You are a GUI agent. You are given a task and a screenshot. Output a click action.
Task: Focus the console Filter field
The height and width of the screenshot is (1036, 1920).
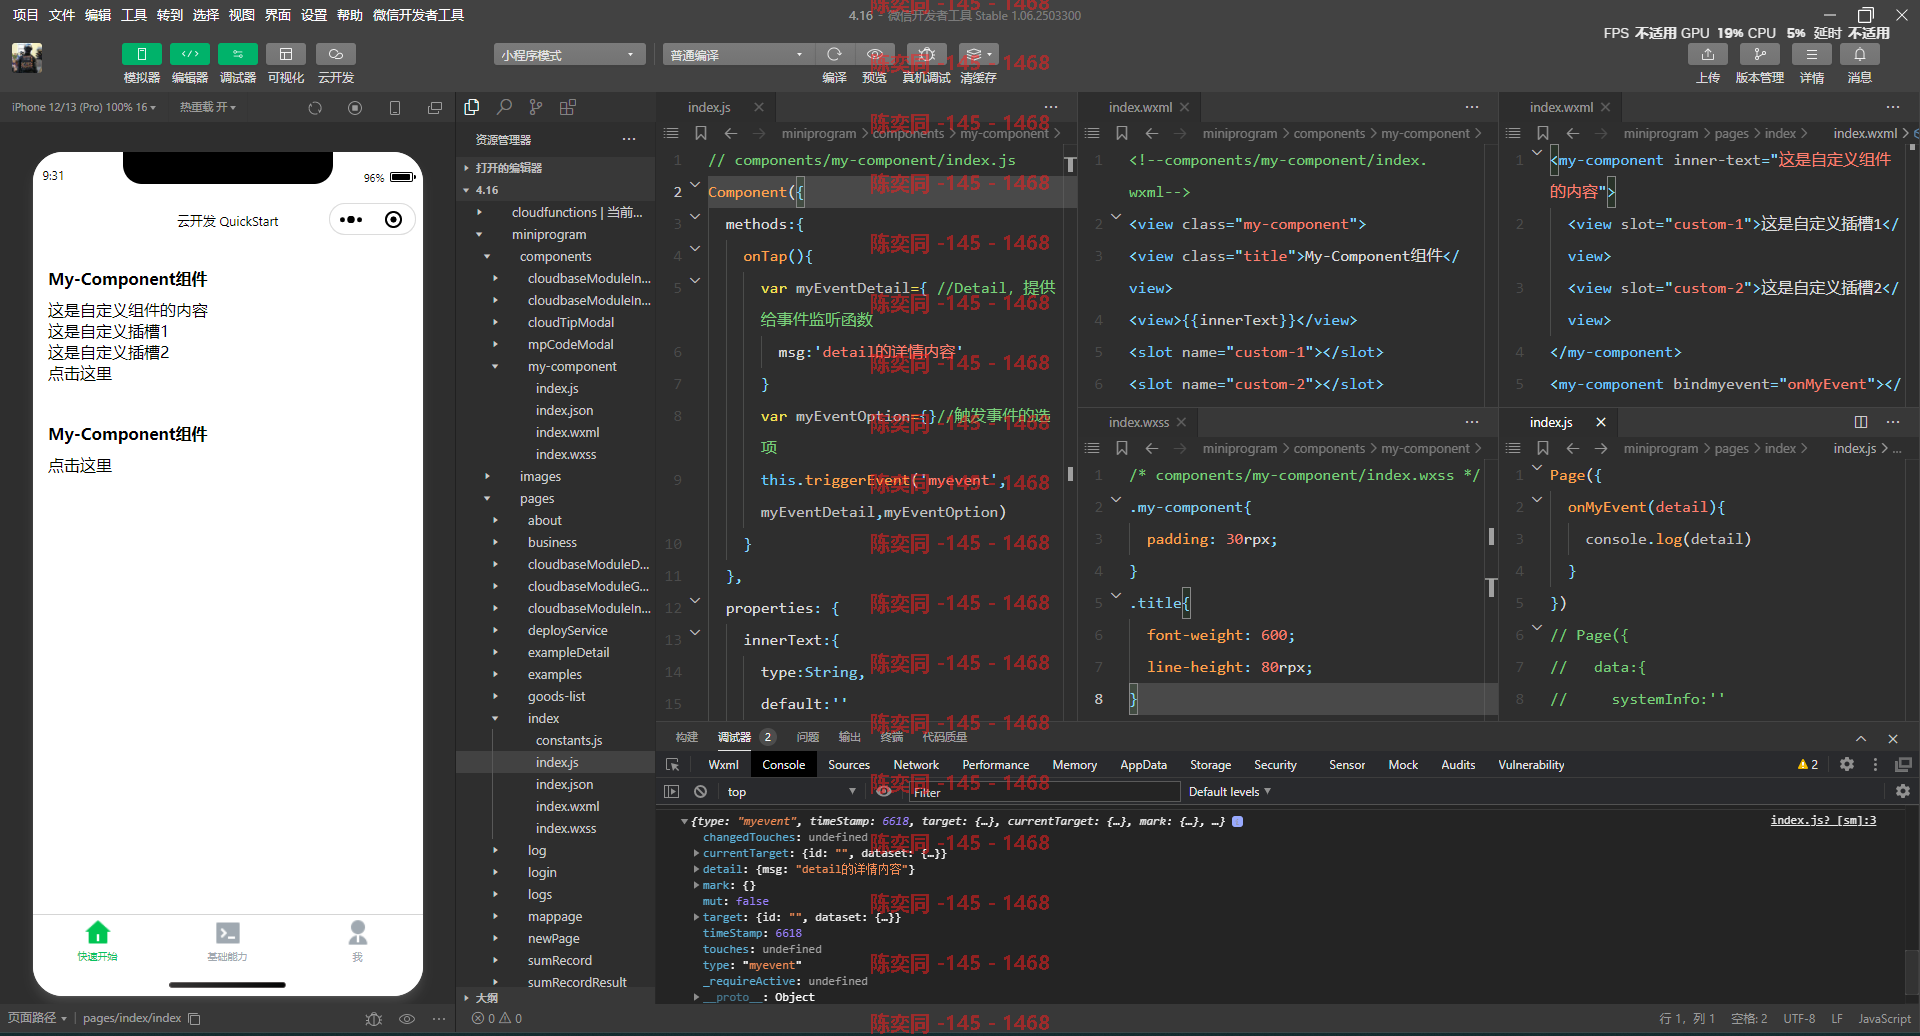tap(1044, 792)
